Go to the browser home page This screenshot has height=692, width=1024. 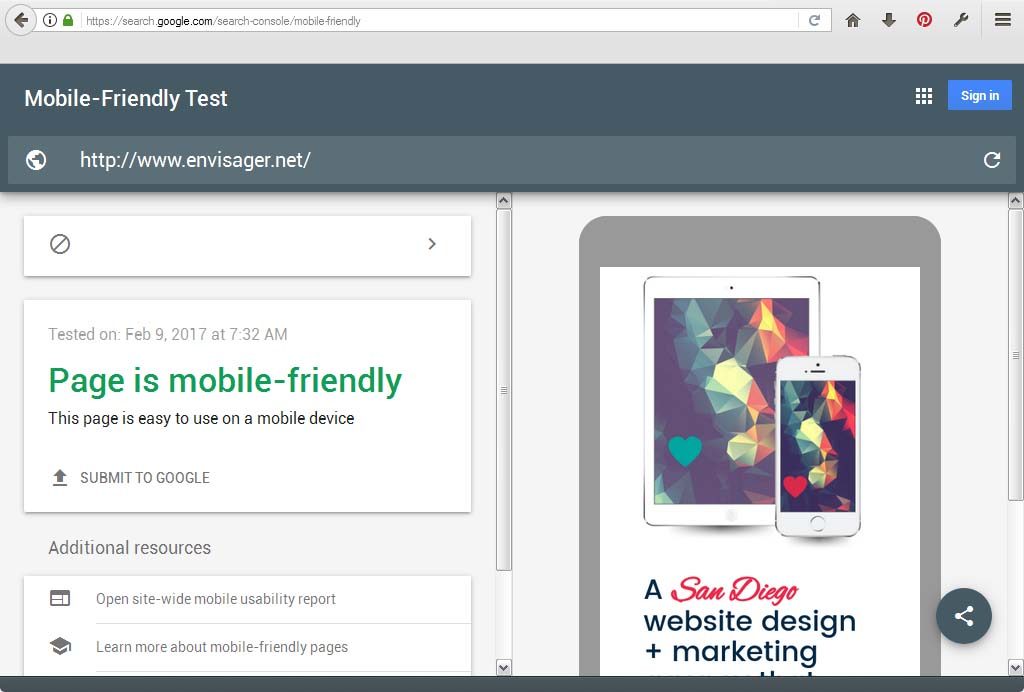[x=853, y=20]
